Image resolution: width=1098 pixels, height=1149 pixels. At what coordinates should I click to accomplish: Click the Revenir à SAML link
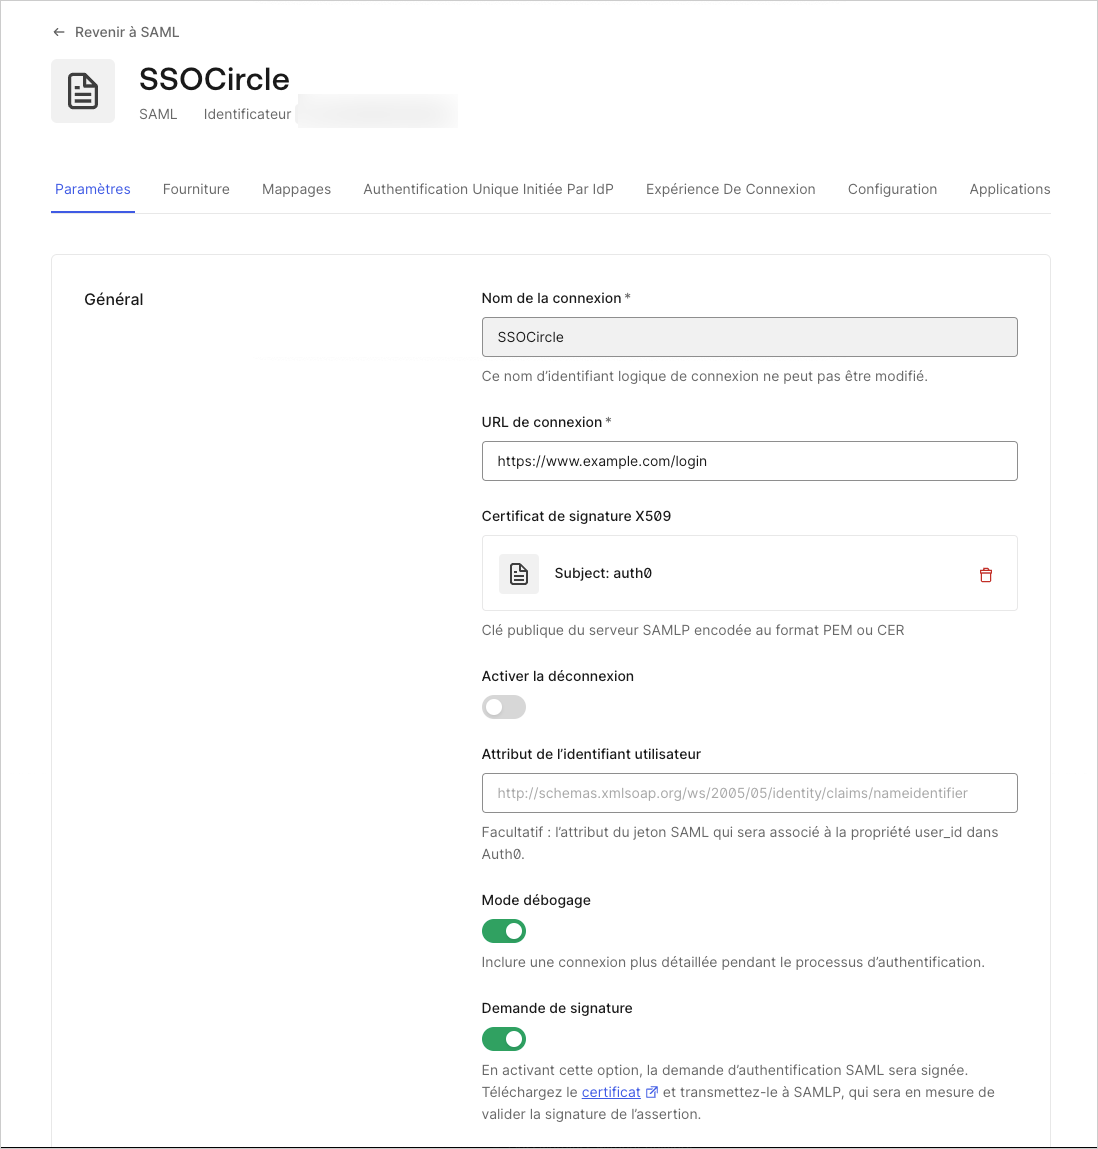click(124, 32)
